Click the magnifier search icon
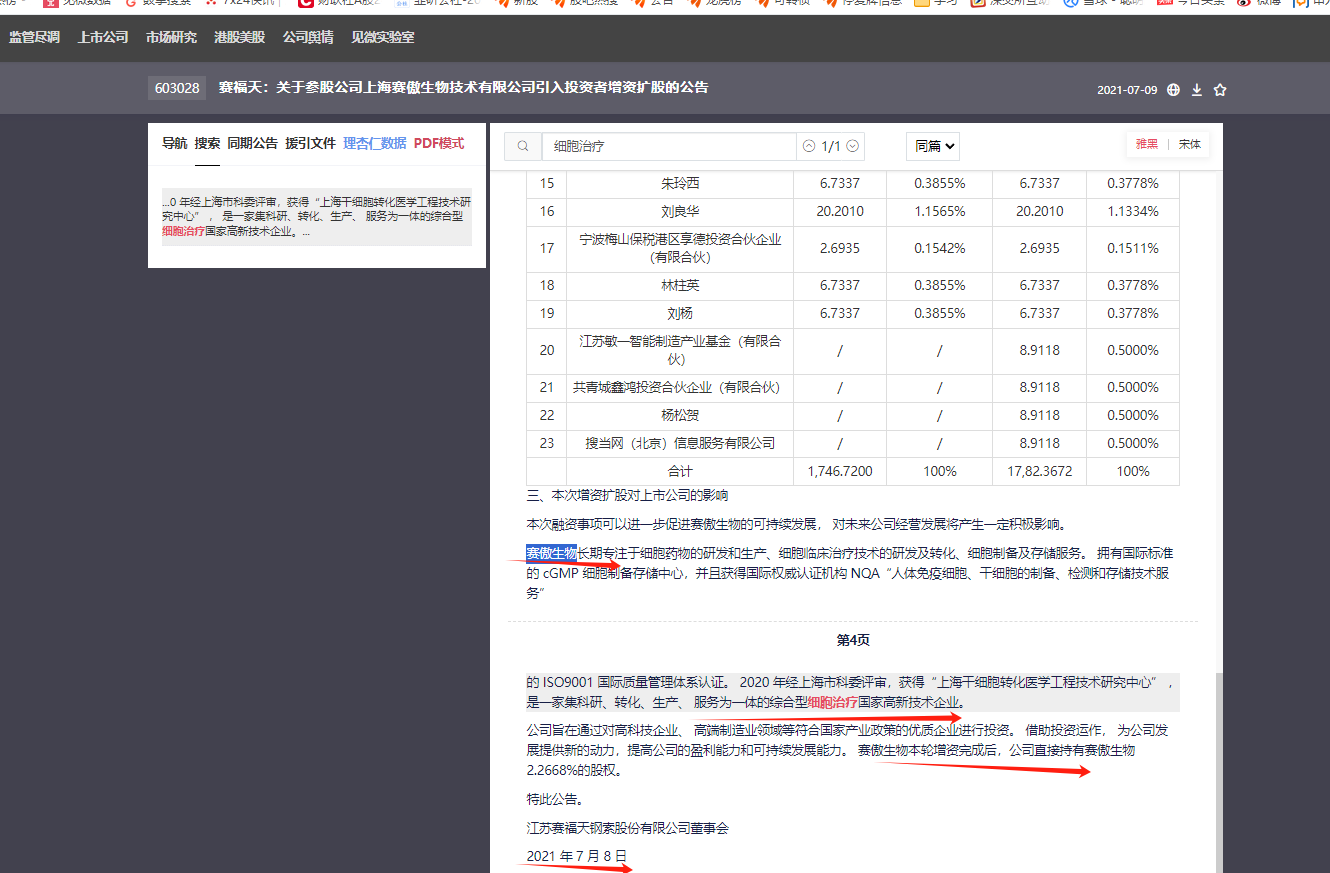 [523, 146]
